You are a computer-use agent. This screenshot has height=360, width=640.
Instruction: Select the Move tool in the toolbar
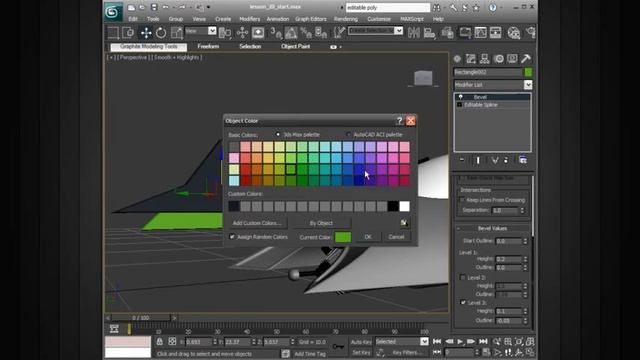pos(146,33)
